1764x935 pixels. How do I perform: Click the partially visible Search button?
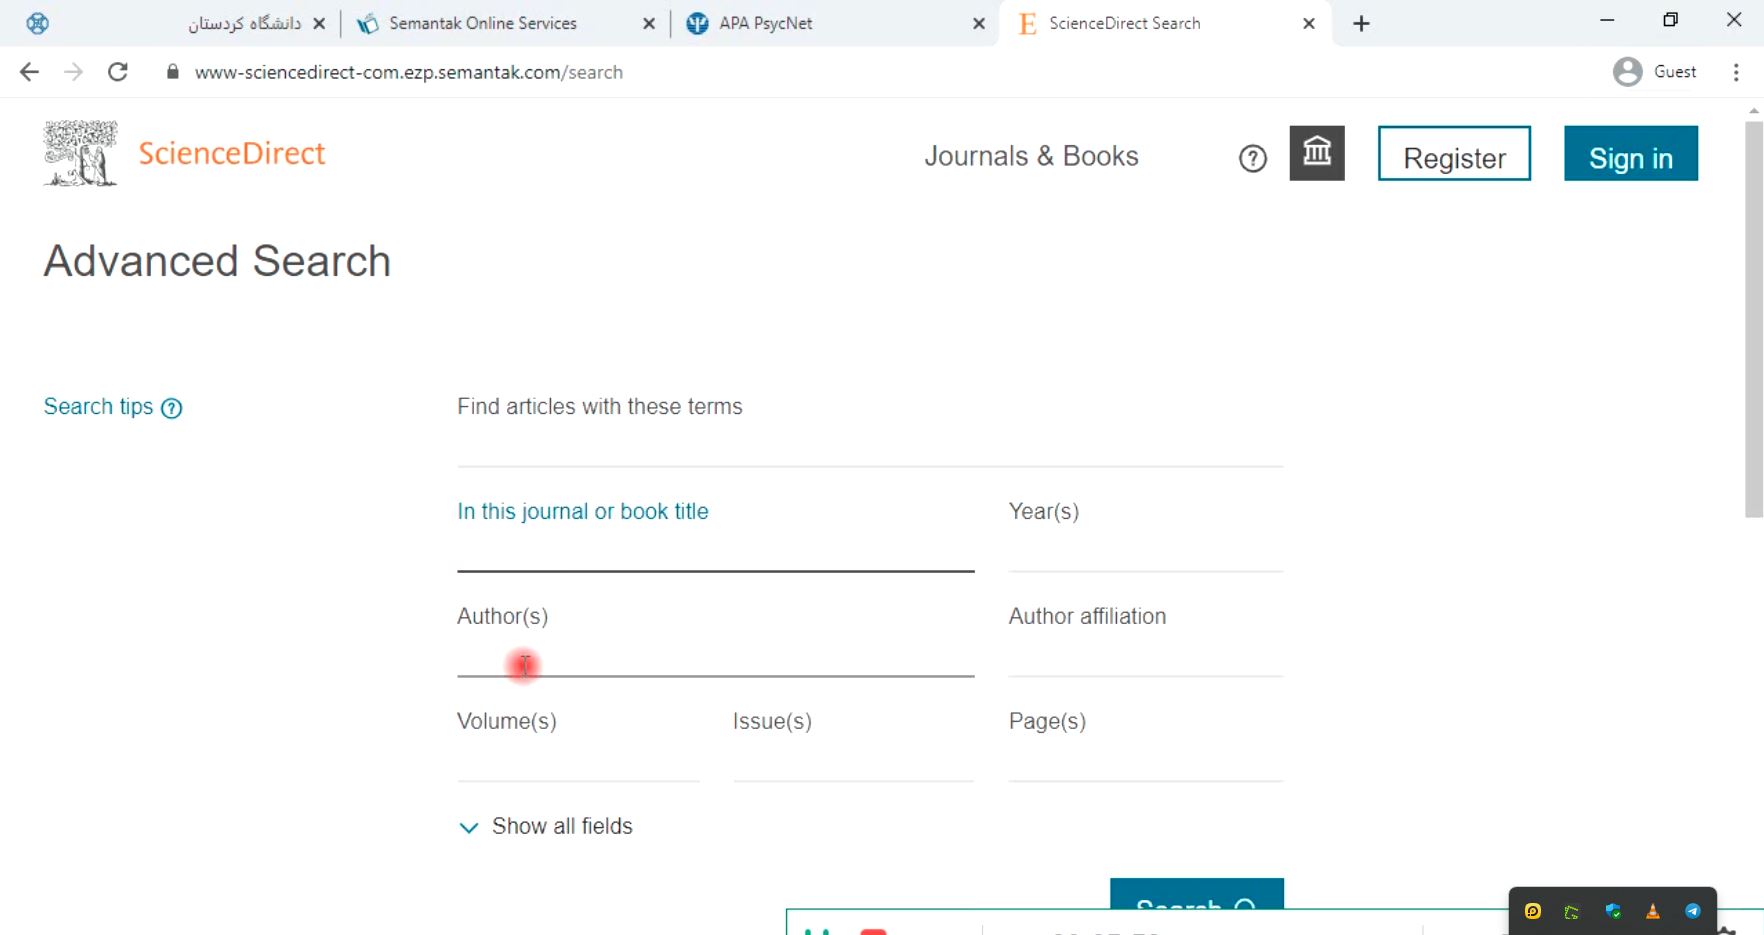coord(1197,894)
